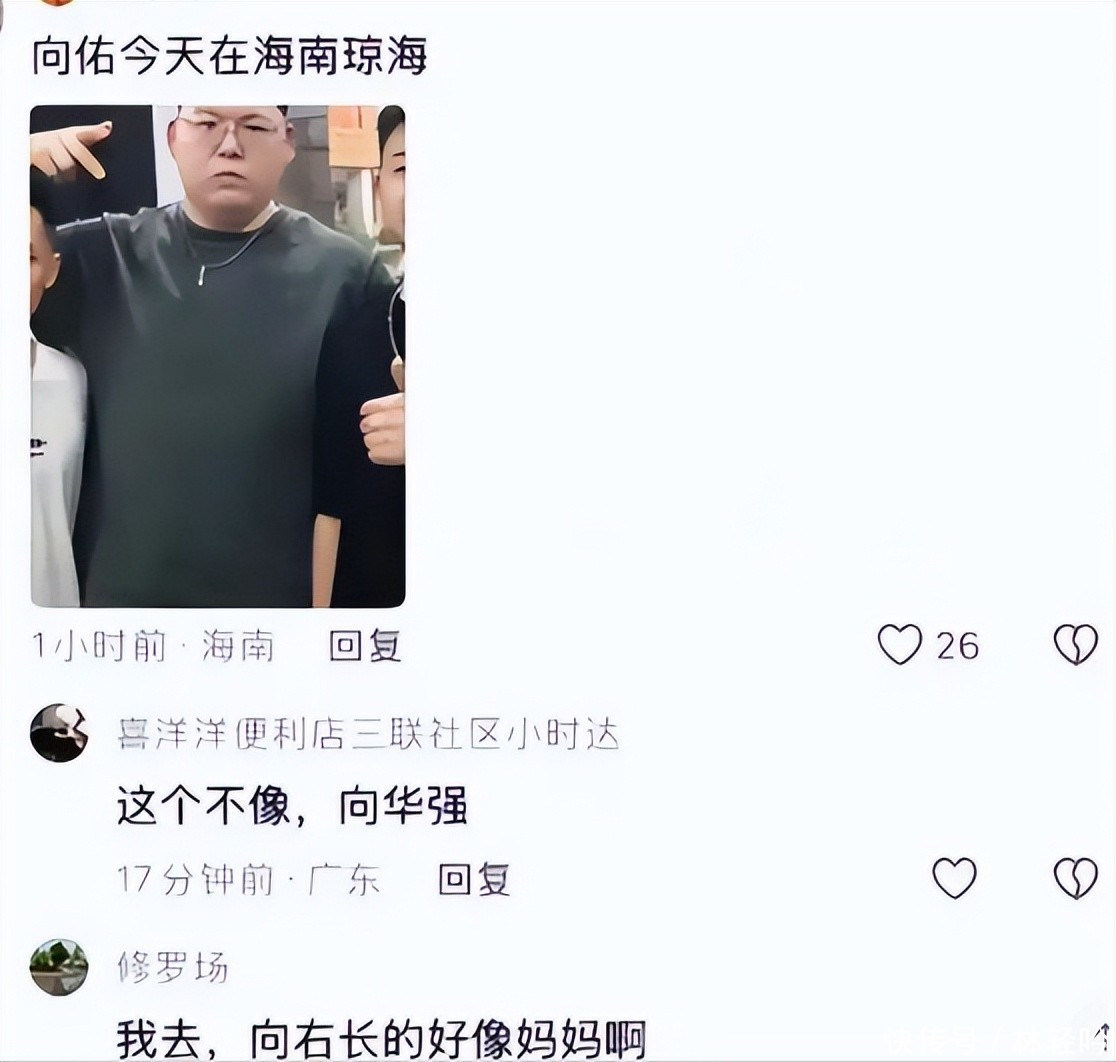Open username 修罗场 profile
The width and height of the screenshot is (1116, 1062).
click(x=173, y=968)
